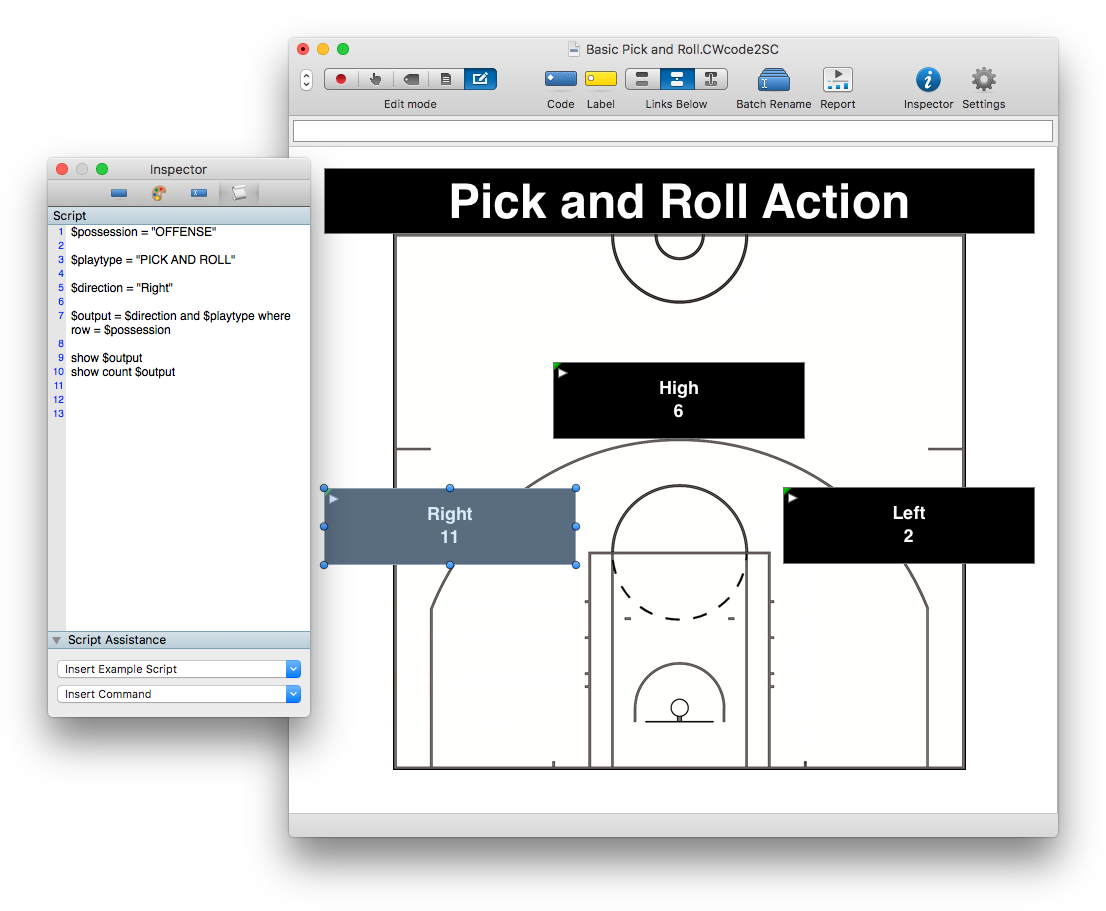Viewport: 1106px width, 911px height.
Task: Select the Left code button
Action: (x=908, y=525)
